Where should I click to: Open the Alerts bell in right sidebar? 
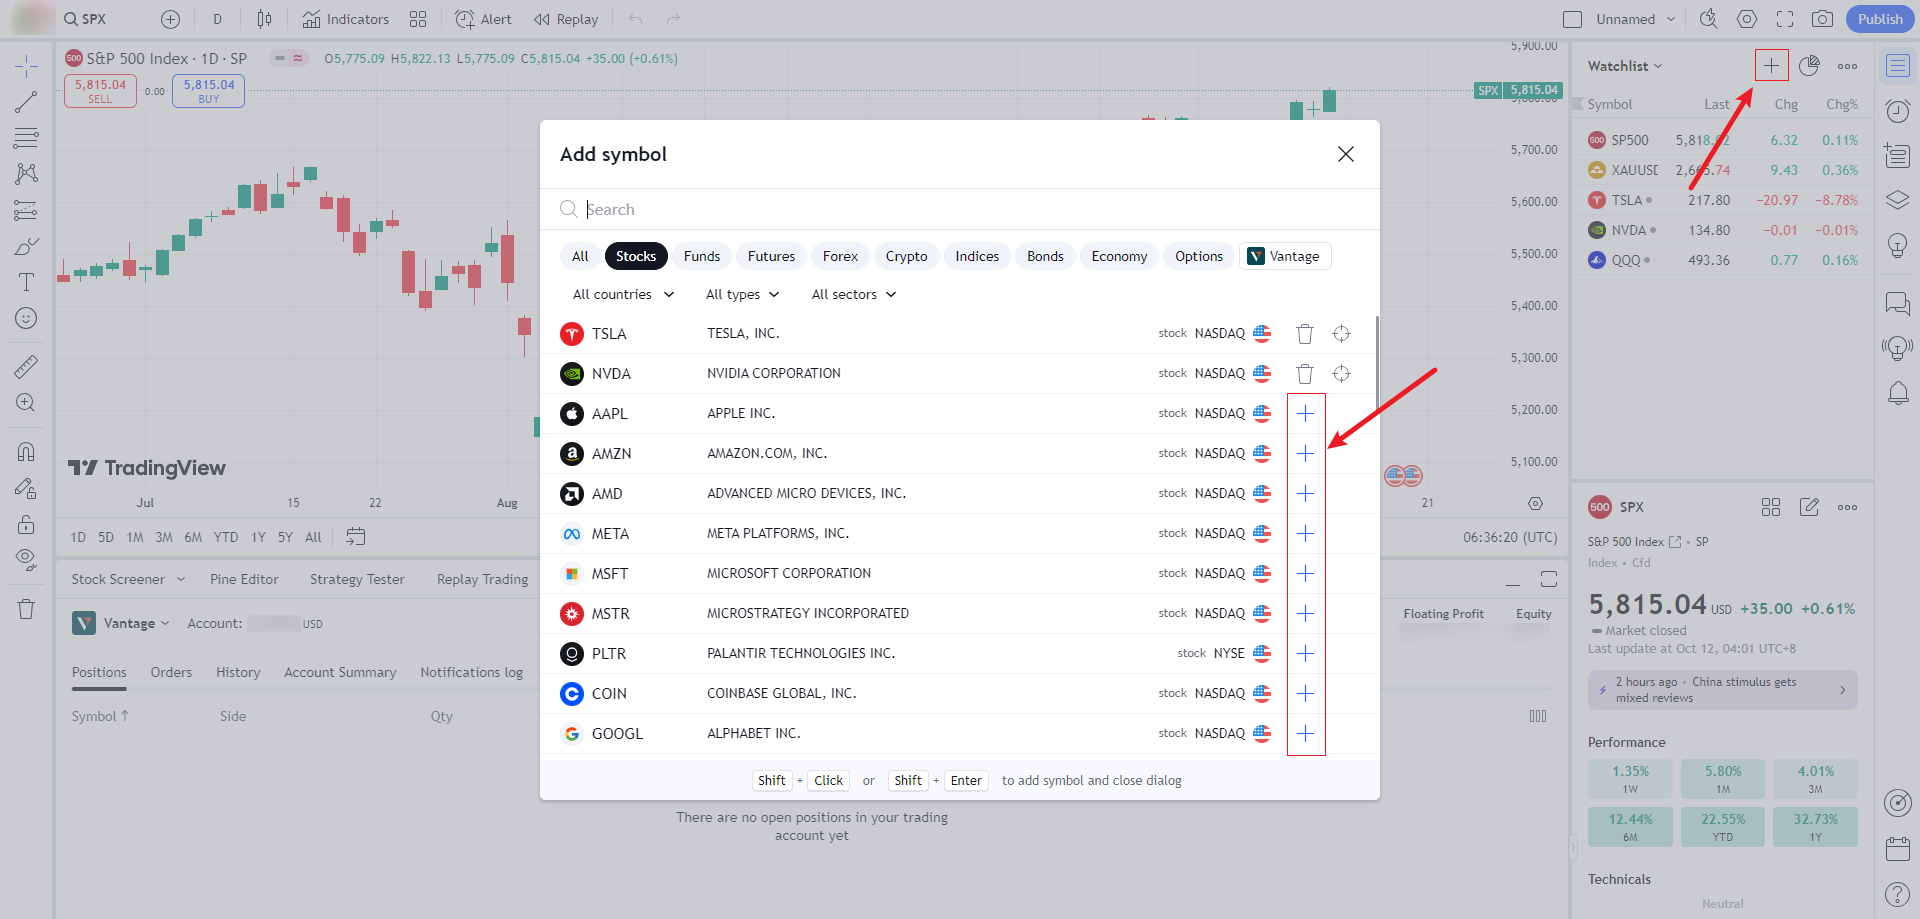click(1897, 393)
